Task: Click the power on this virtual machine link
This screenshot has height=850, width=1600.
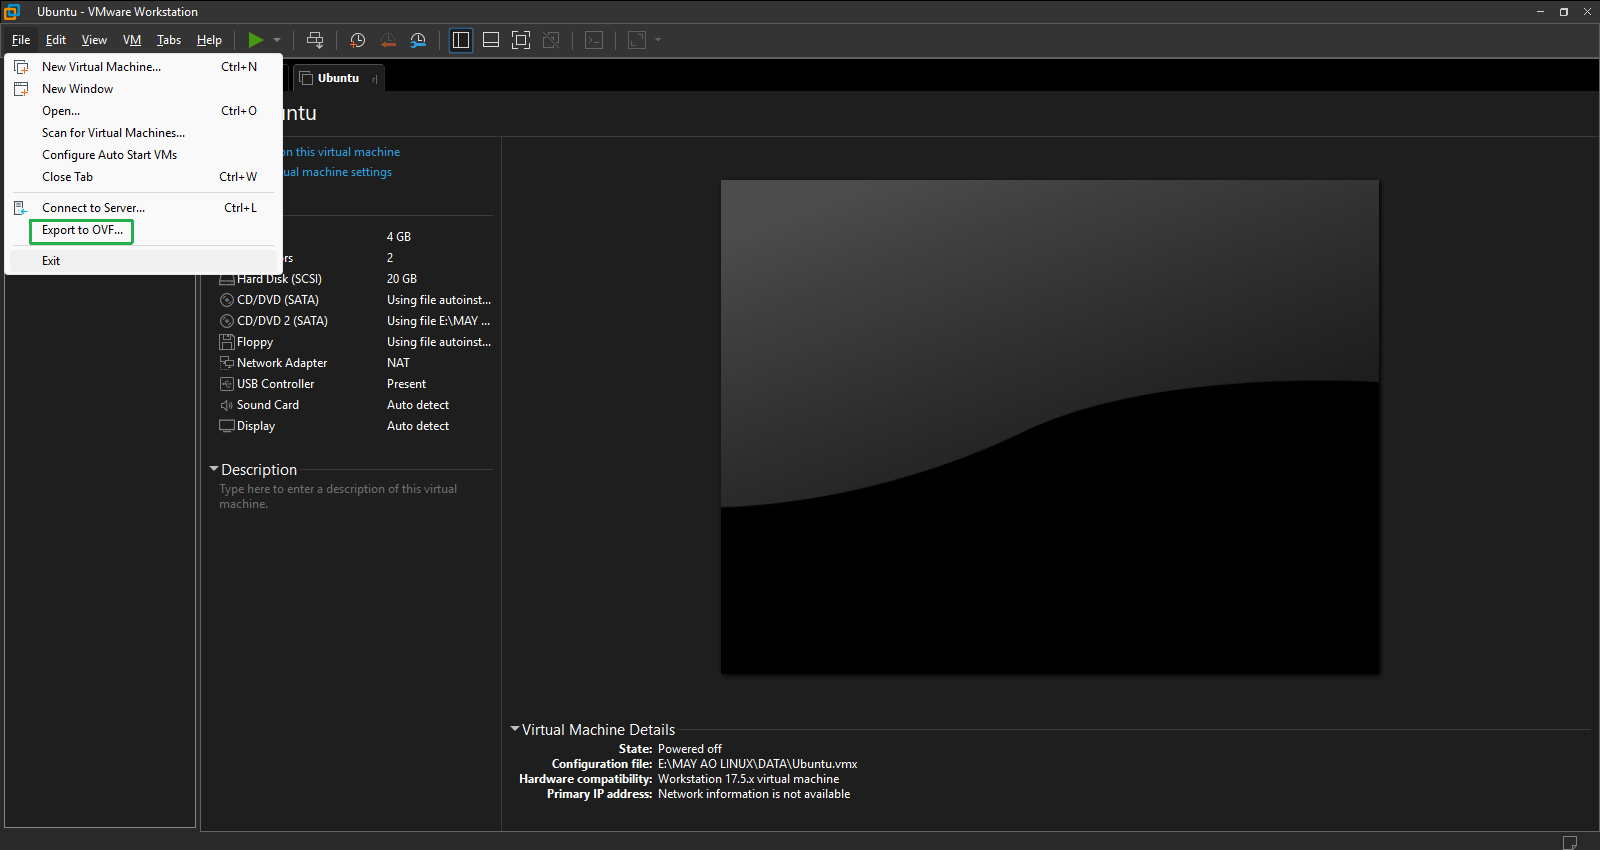Action: click(x=339, y=152)
